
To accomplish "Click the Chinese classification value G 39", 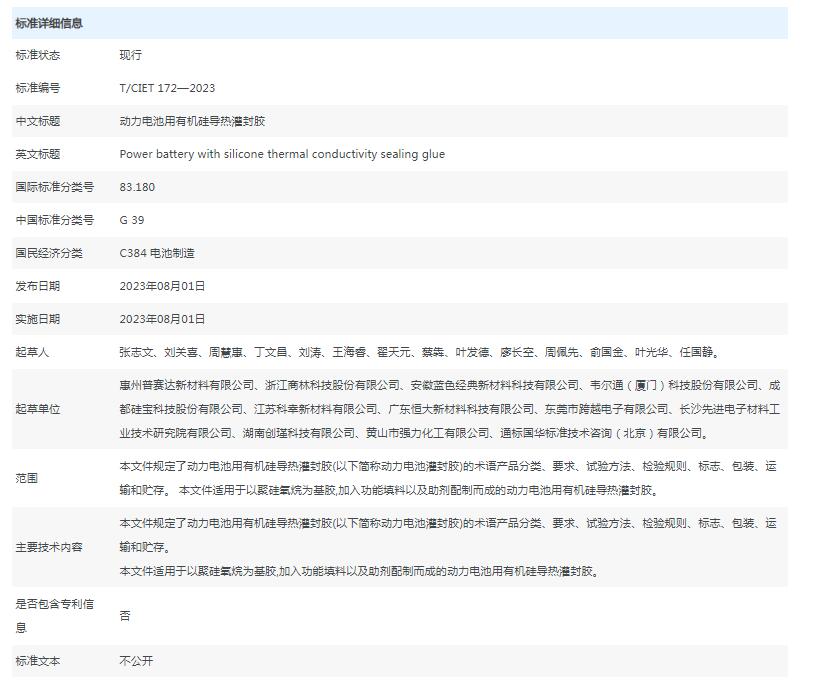I will pyautogui.click(x=132, y=220).
